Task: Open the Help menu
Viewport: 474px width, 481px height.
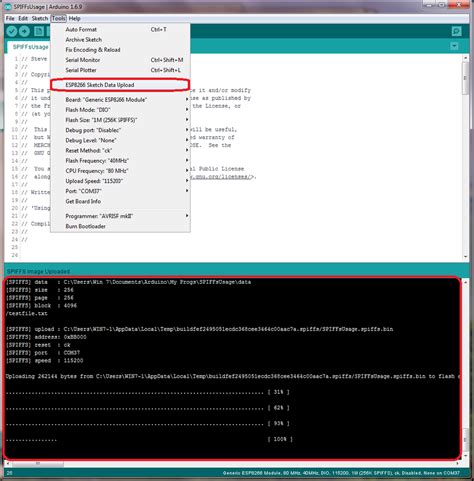Action: click(x=75, y=18)
